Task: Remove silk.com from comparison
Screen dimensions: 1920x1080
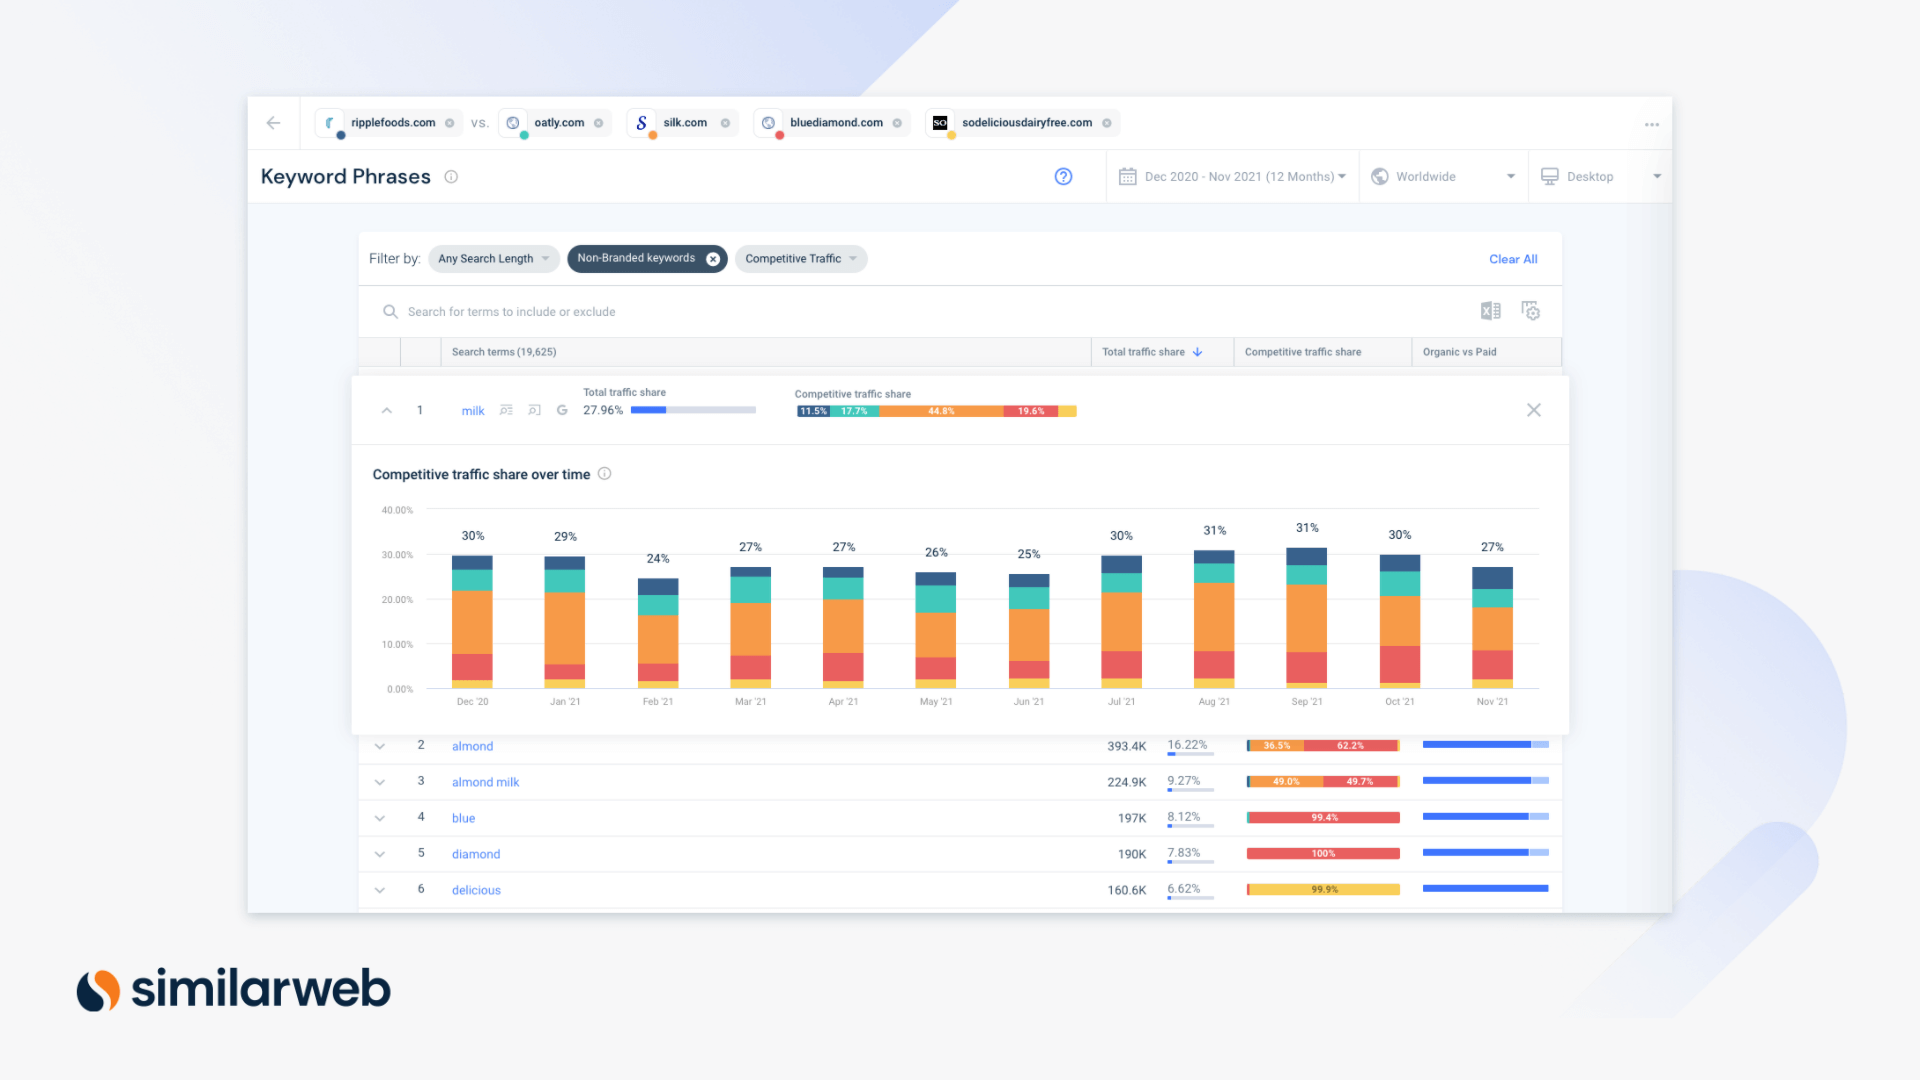Action: 725,123
